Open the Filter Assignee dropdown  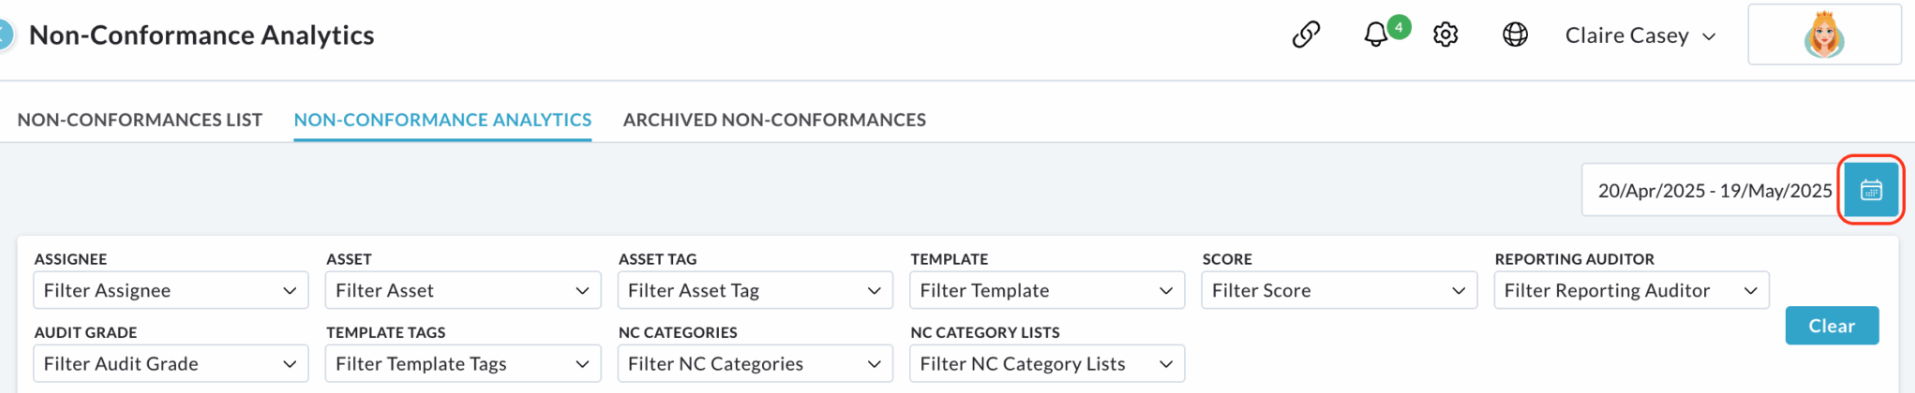coord(170,290)
